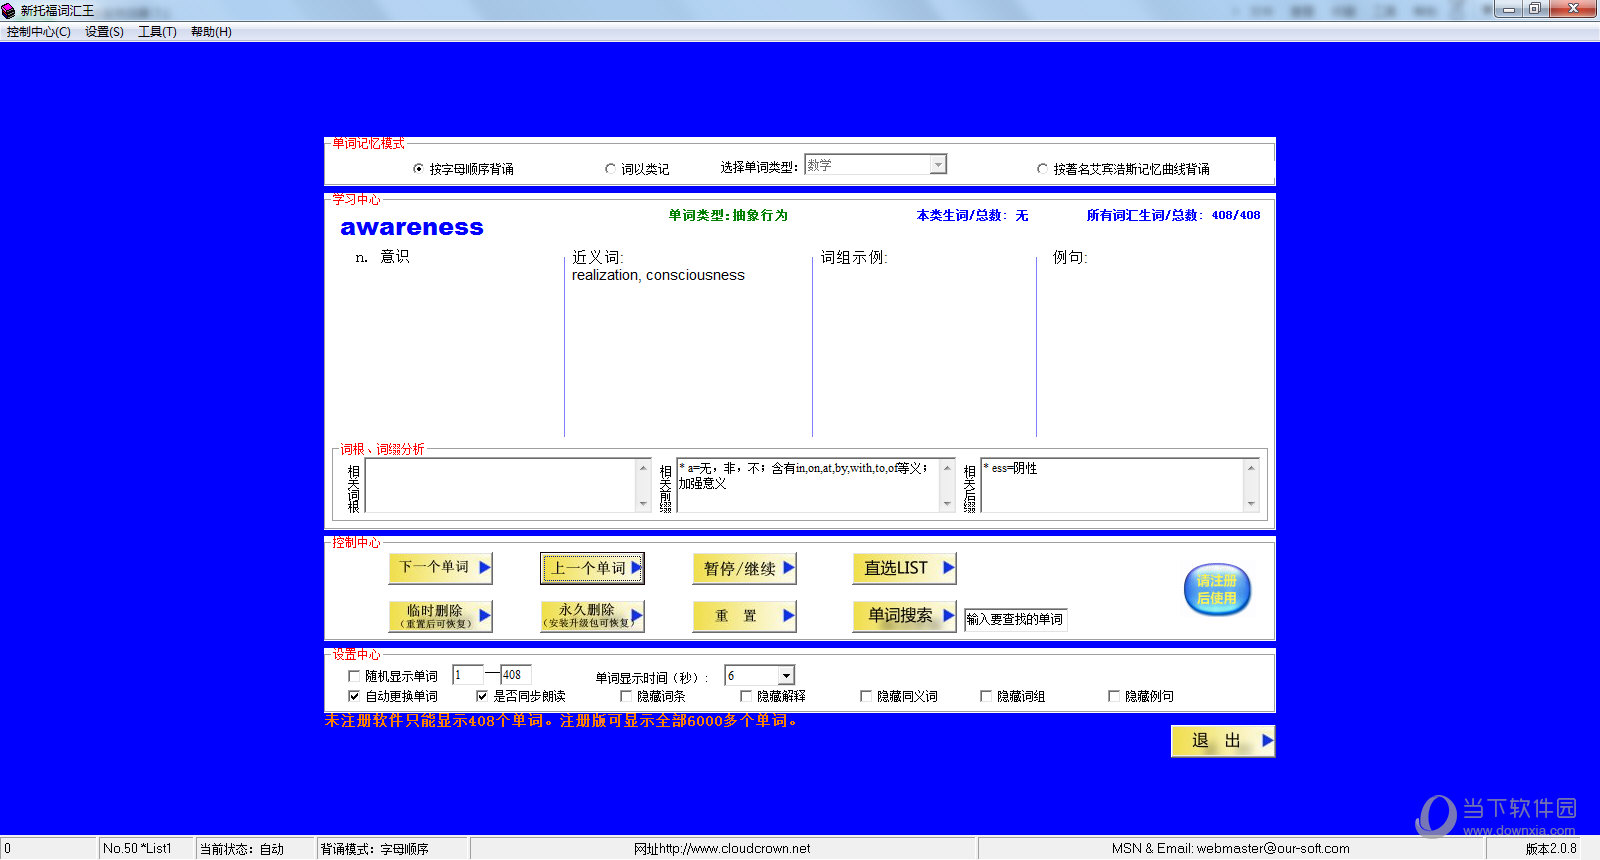Open the 设置(S) menu
The image size is (1600, 860).
104,32
